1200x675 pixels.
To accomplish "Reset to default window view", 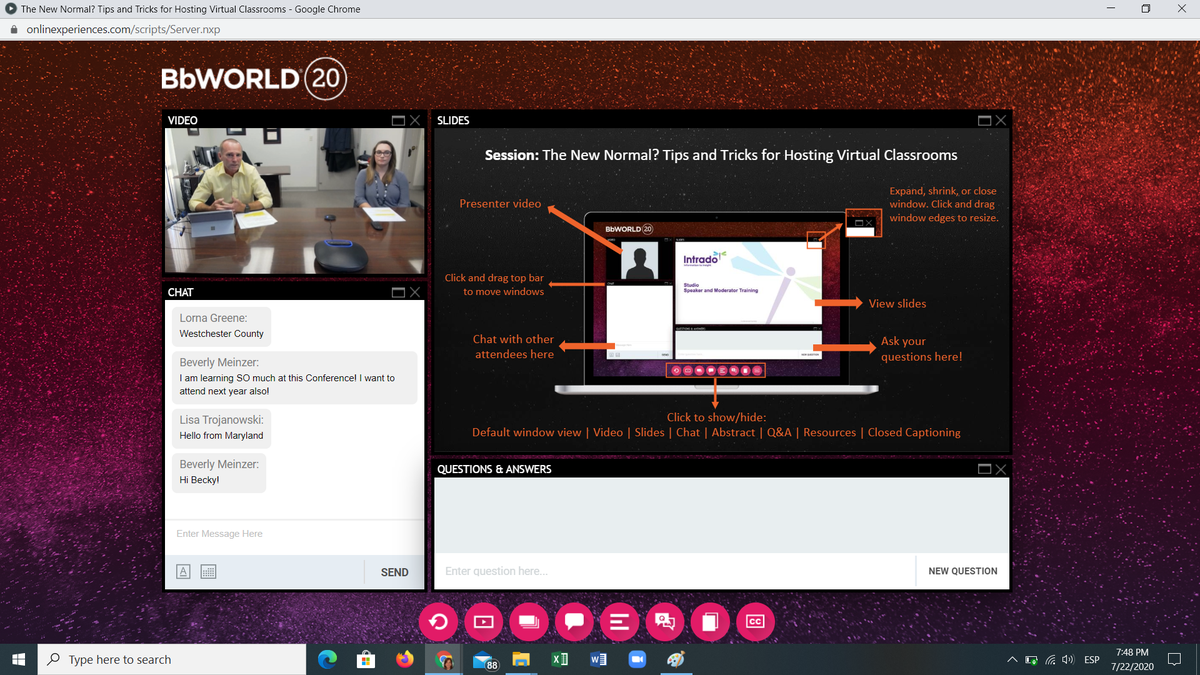I will click(x=438, y=622).
